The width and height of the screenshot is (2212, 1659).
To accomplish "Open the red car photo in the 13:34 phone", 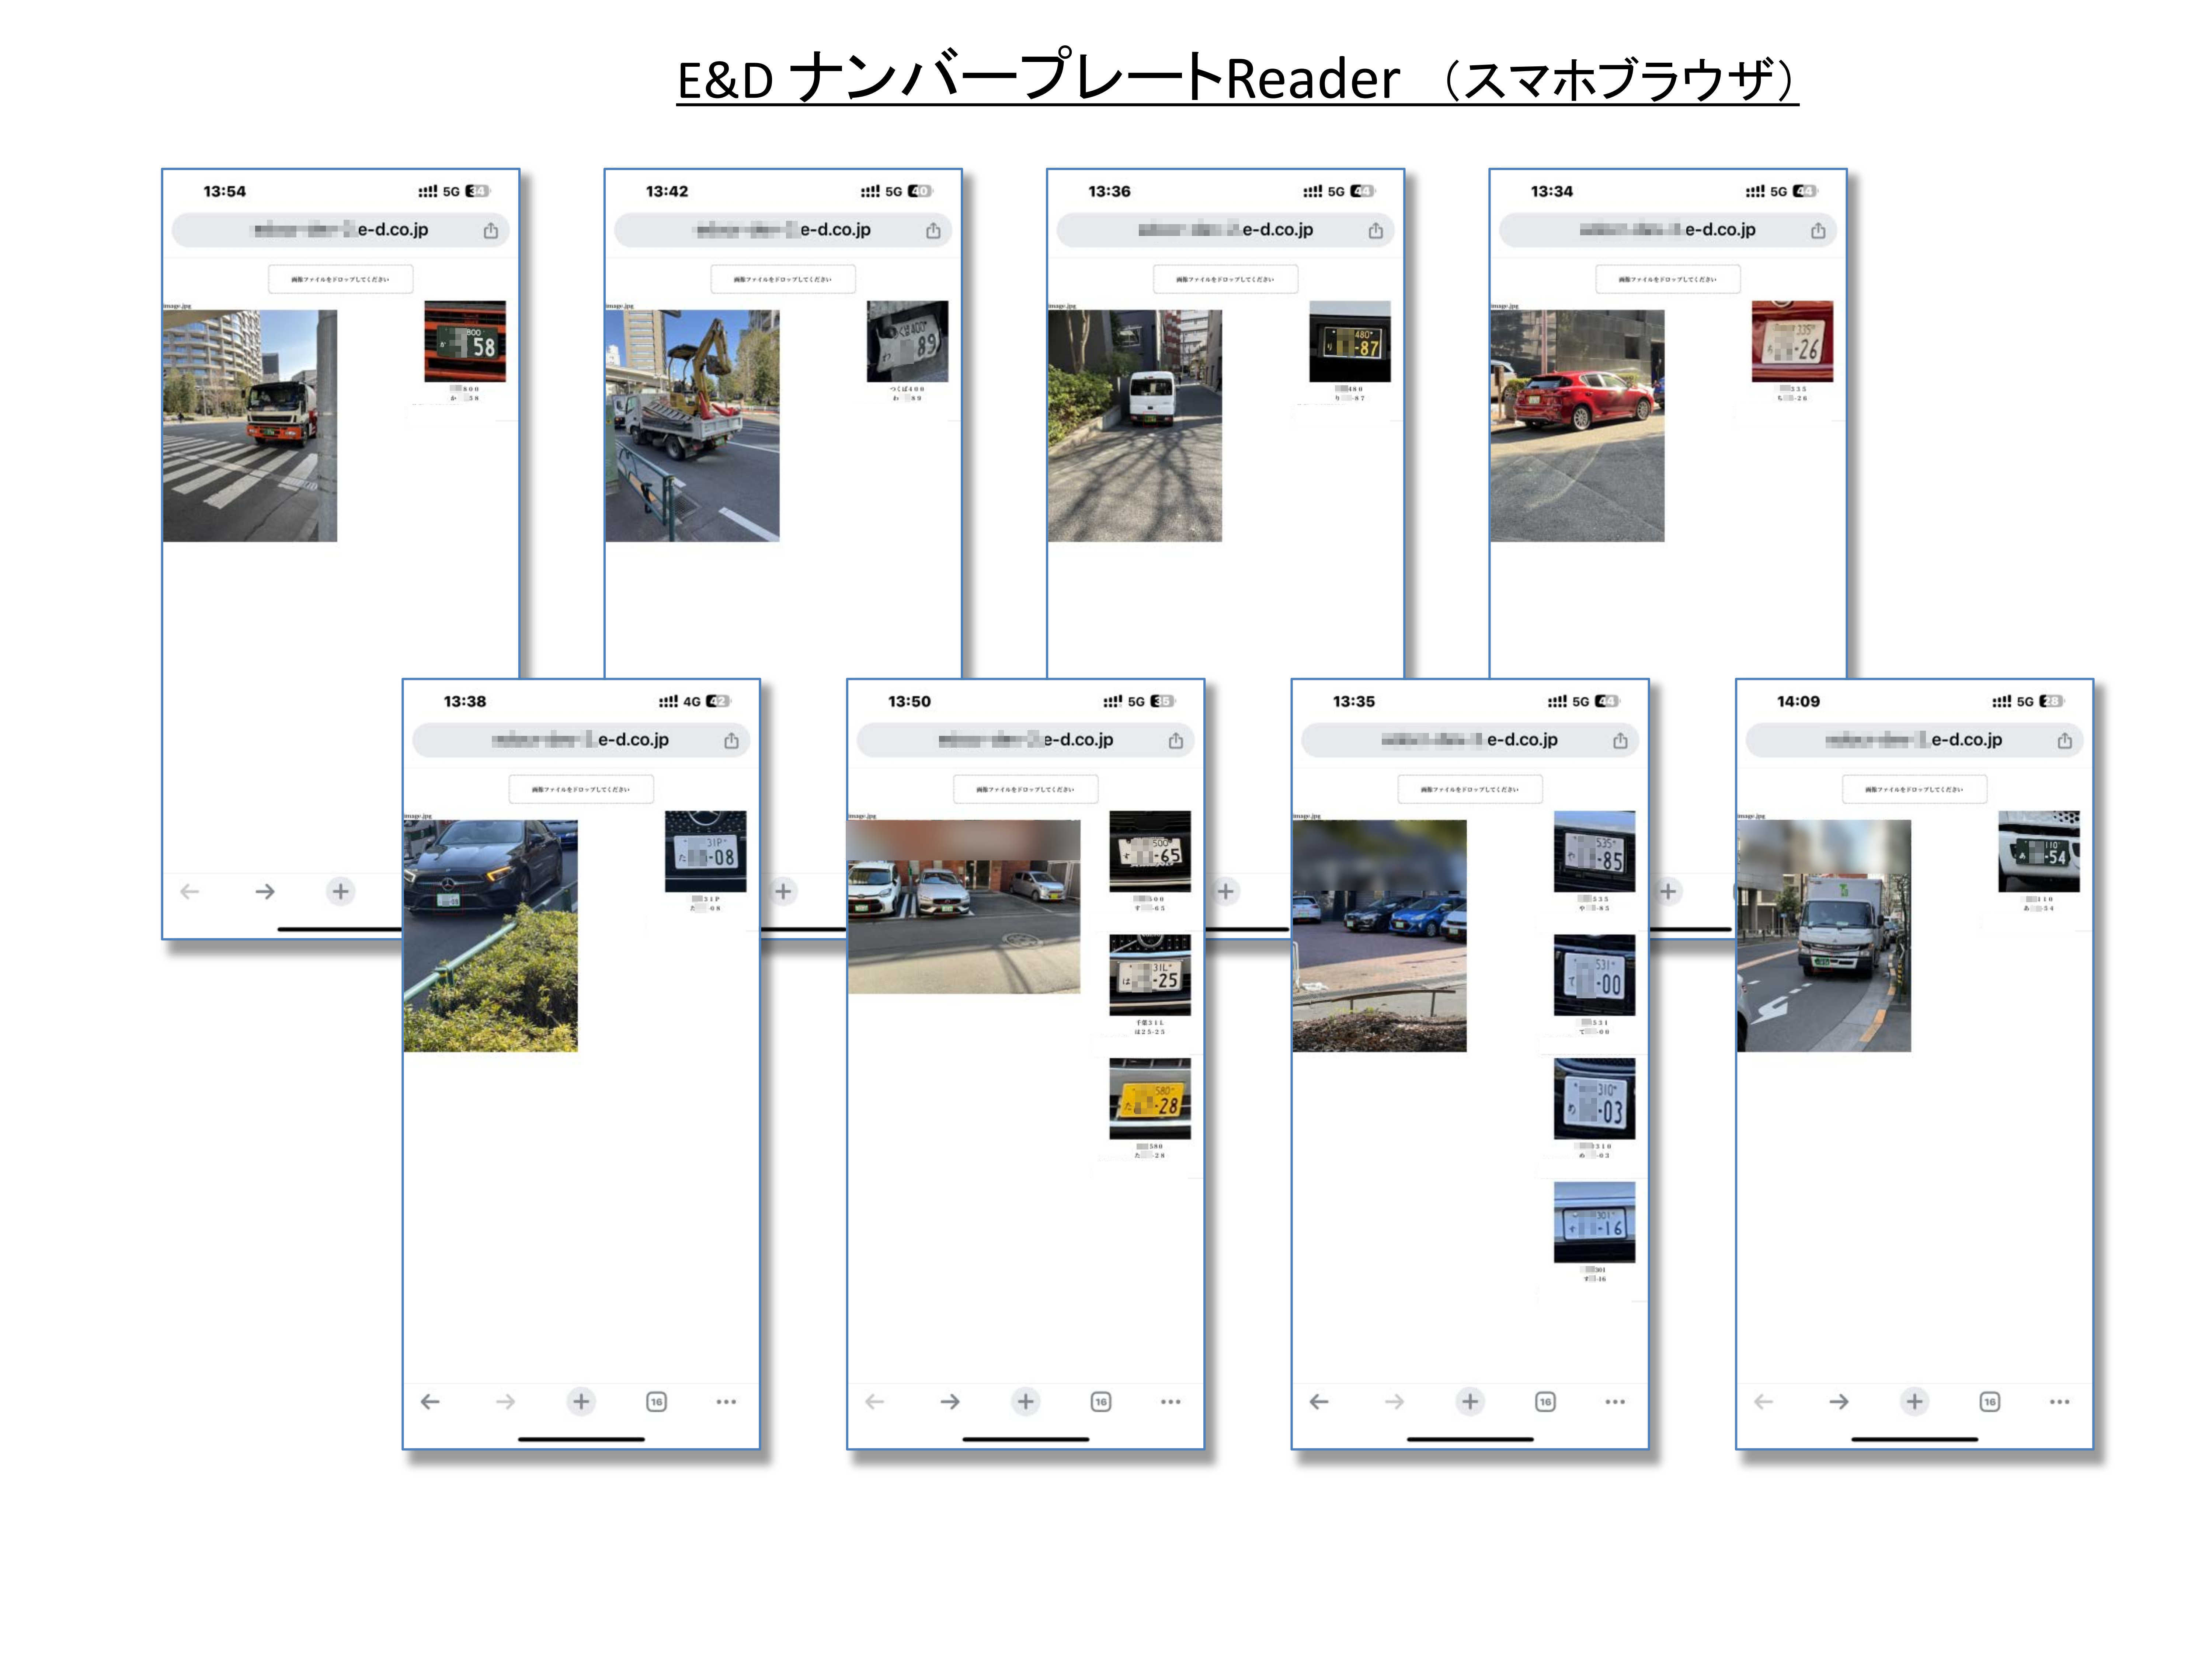I will click(x=1577, y=426).
